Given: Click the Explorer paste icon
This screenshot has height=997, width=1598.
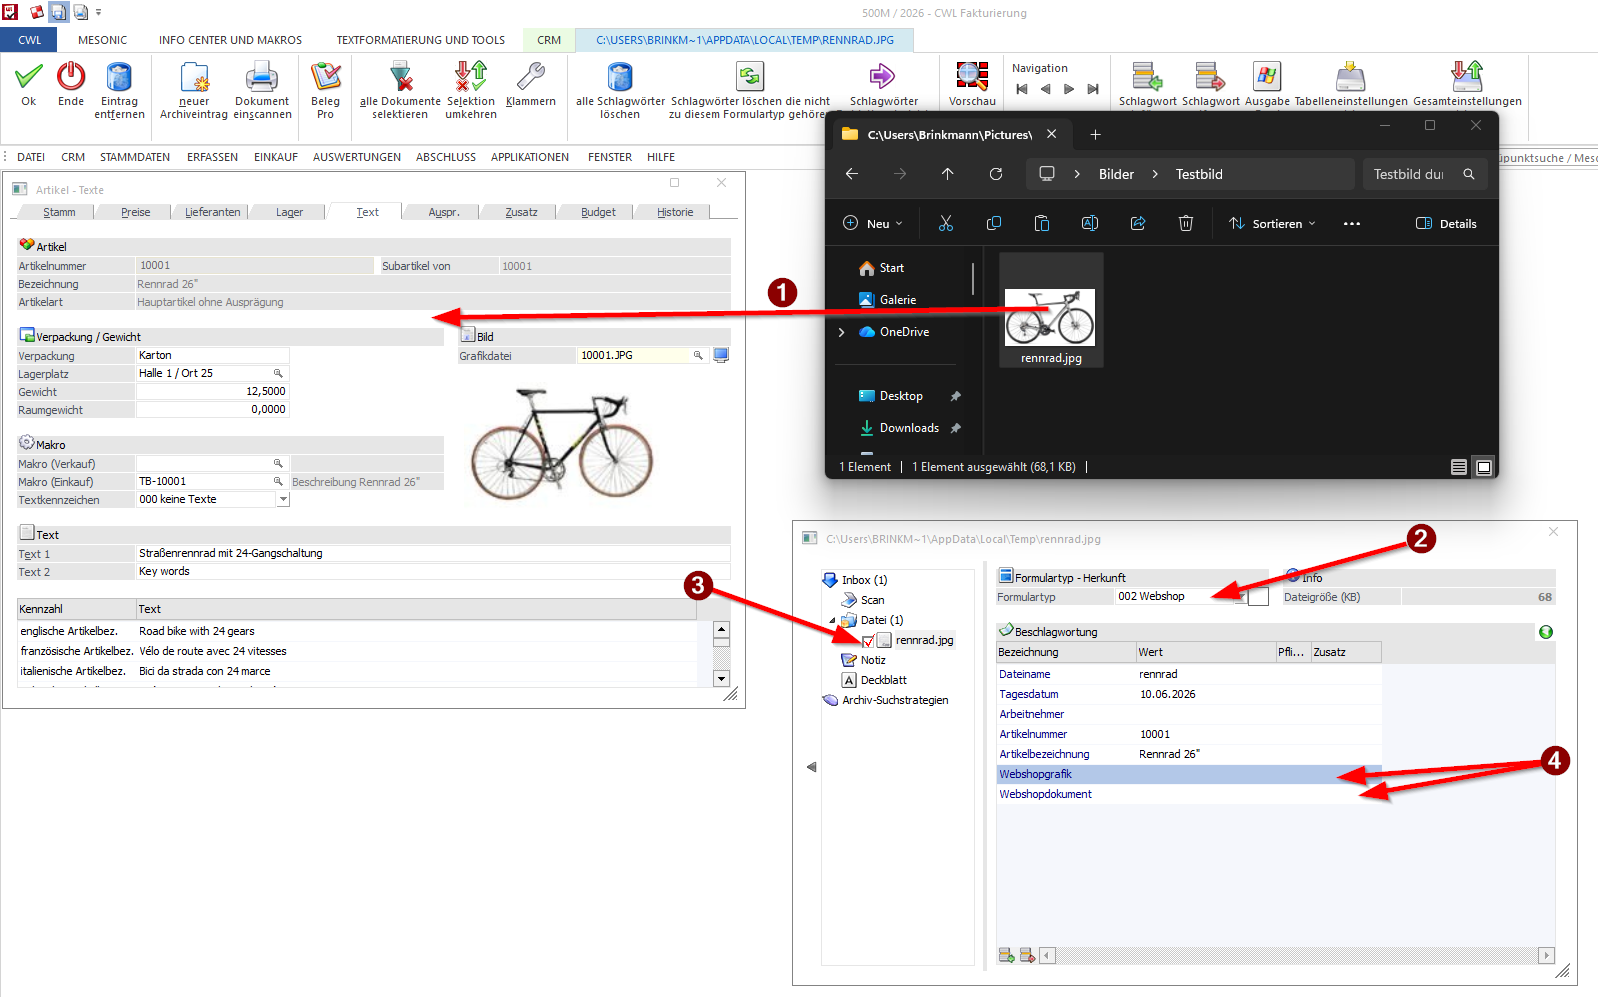Looking at the screenshot, I should coord(1042,223).
